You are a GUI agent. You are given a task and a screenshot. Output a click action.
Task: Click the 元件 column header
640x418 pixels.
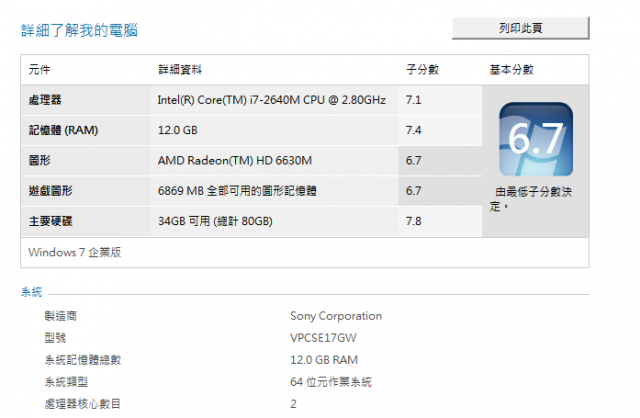click(40, 70)
